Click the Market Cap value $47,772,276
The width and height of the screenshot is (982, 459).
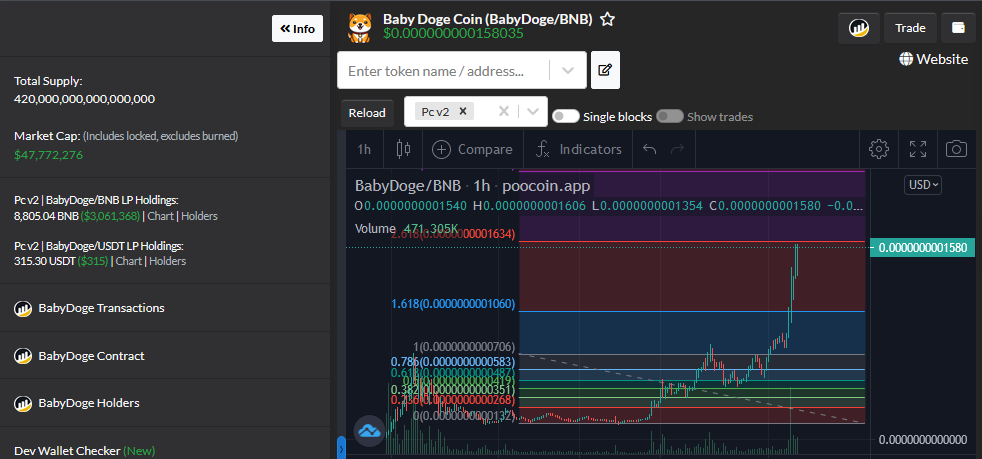click(48, 155)
